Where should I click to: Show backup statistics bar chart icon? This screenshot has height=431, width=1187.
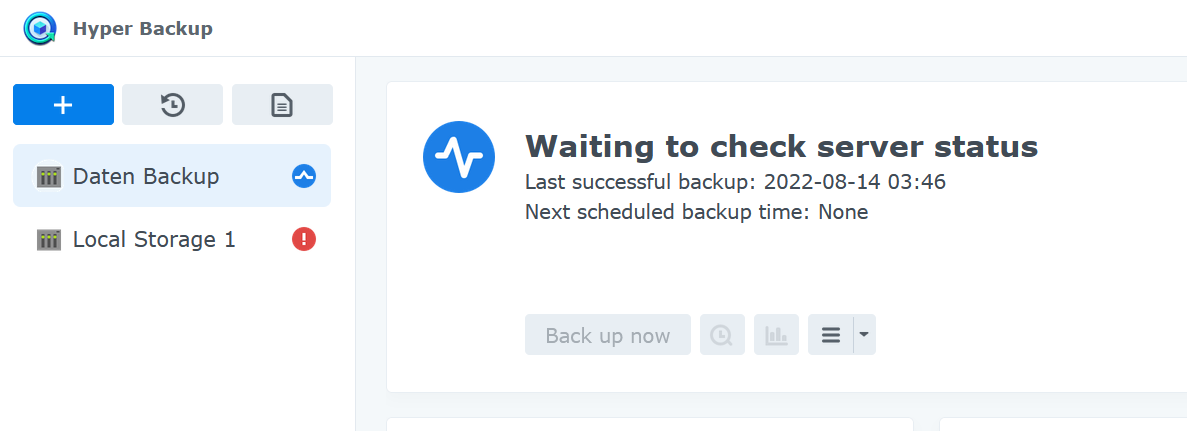click(x=776, y=335)
